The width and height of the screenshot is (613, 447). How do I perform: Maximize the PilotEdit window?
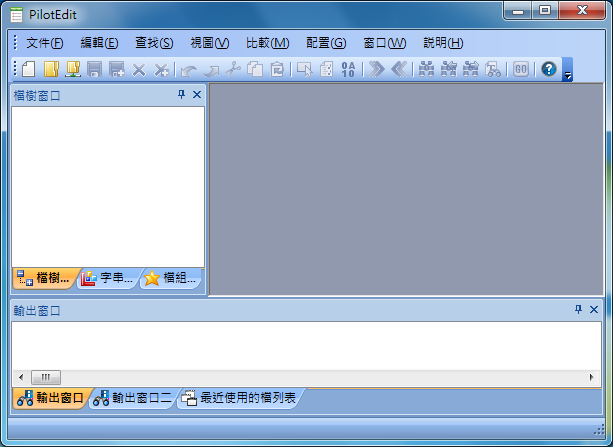545,10
